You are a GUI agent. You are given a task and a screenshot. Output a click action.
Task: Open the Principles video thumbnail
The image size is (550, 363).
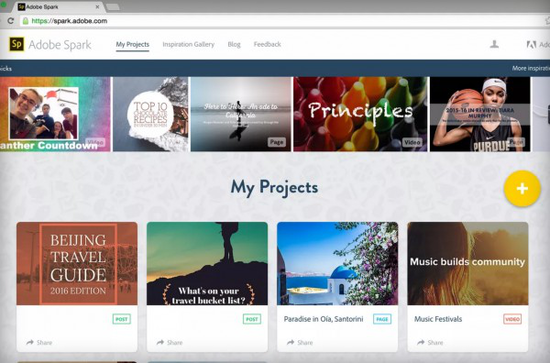click(360, 114)
